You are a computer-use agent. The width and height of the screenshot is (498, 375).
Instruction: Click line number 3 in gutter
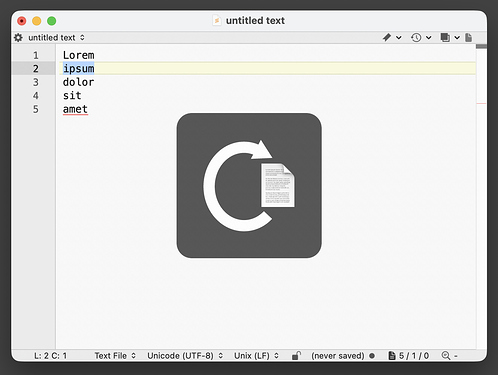point(36,82)
